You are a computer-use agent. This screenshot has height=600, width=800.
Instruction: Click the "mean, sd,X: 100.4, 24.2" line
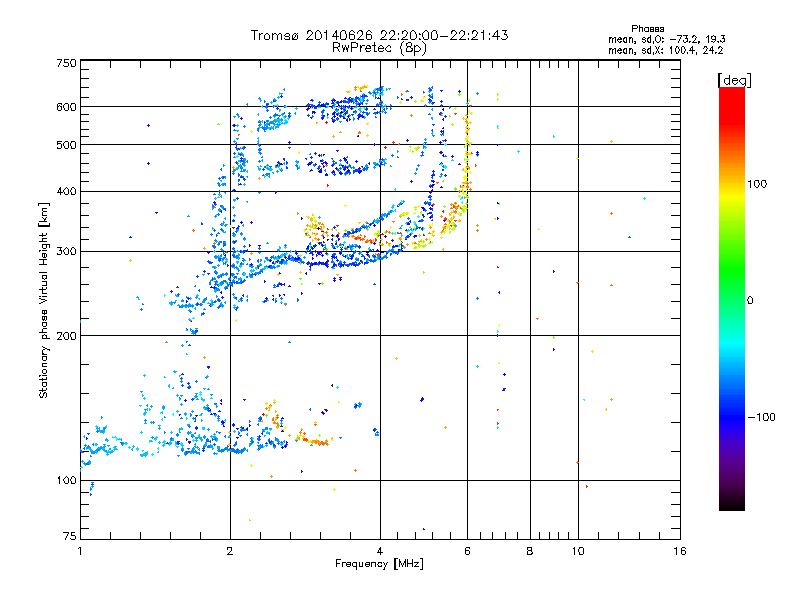[x=665, y=50]
